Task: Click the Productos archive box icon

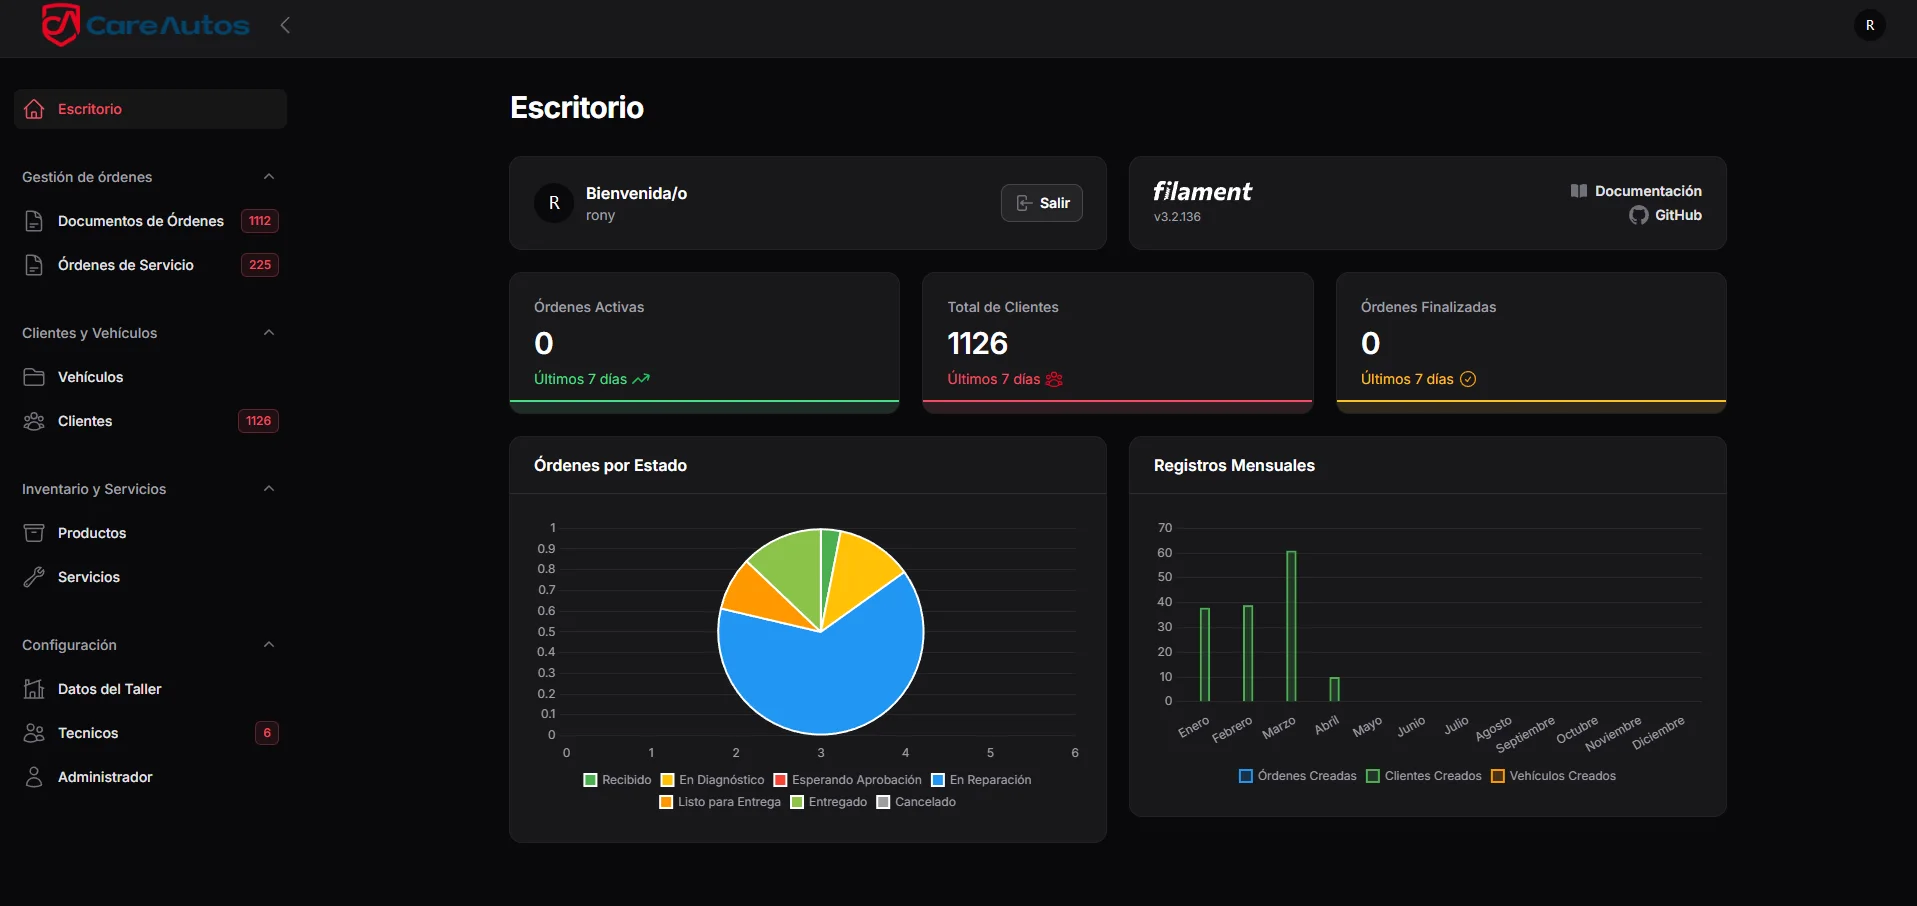Action: tap(34, 533)
